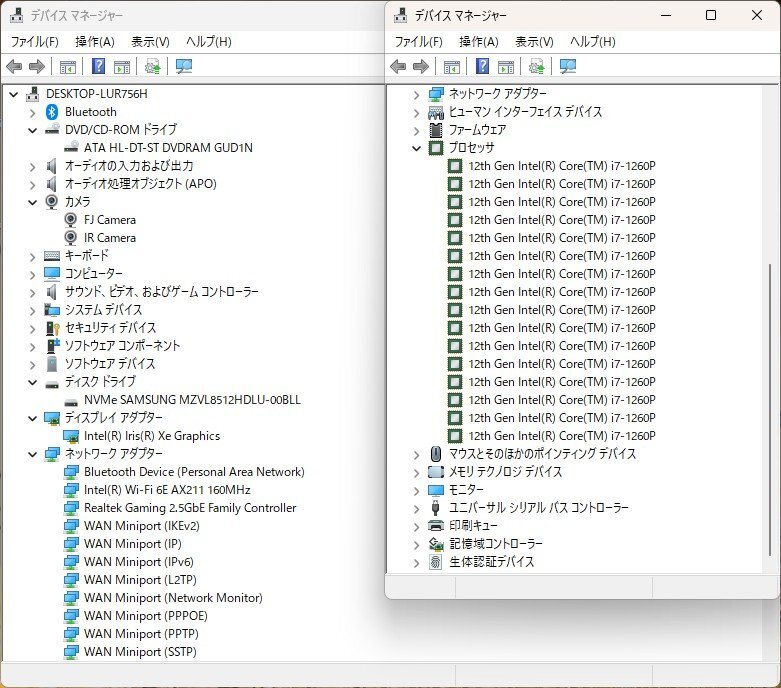Open ファイル(F) menu in the left window
781x688 pixels.
pos(34,42)
